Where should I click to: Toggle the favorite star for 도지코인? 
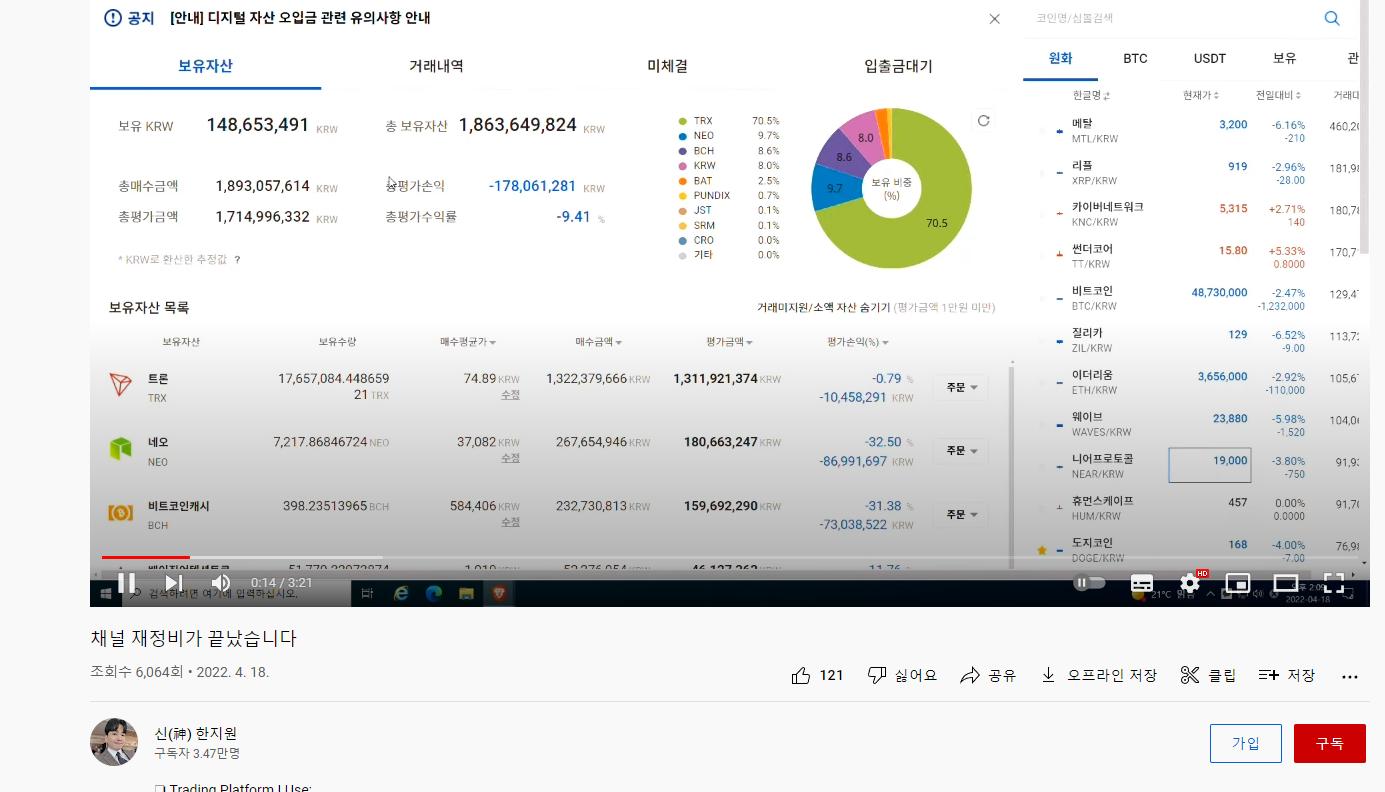tap(1042, 550)
